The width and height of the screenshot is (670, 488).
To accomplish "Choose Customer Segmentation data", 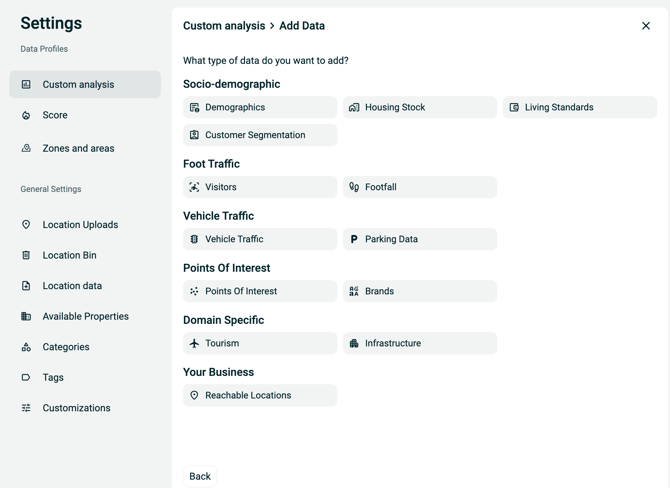I will [x=260, y=135].
